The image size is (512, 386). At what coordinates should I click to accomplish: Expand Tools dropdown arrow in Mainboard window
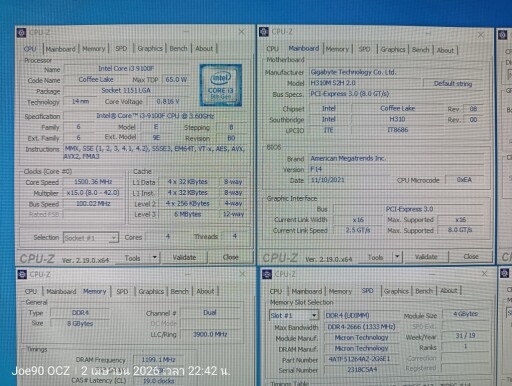pos(397,257)
